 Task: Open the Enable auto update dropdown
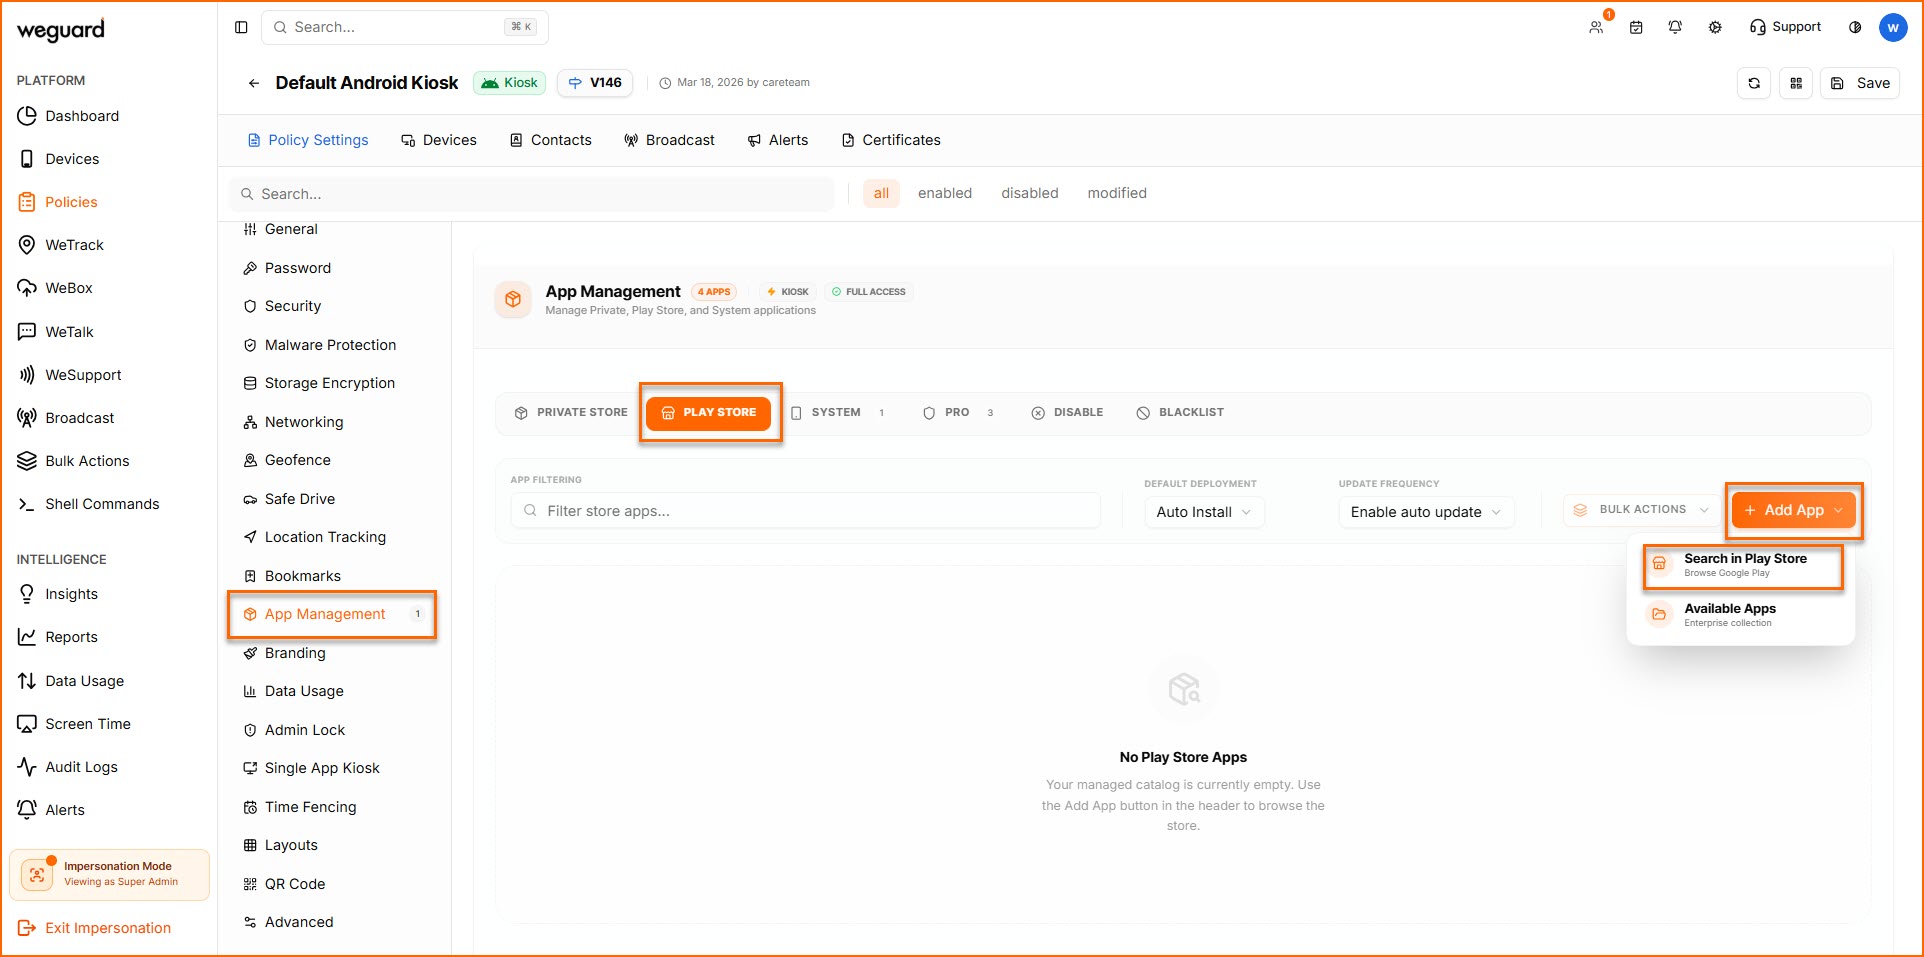pyautogui.click(x=1425, y=512)
